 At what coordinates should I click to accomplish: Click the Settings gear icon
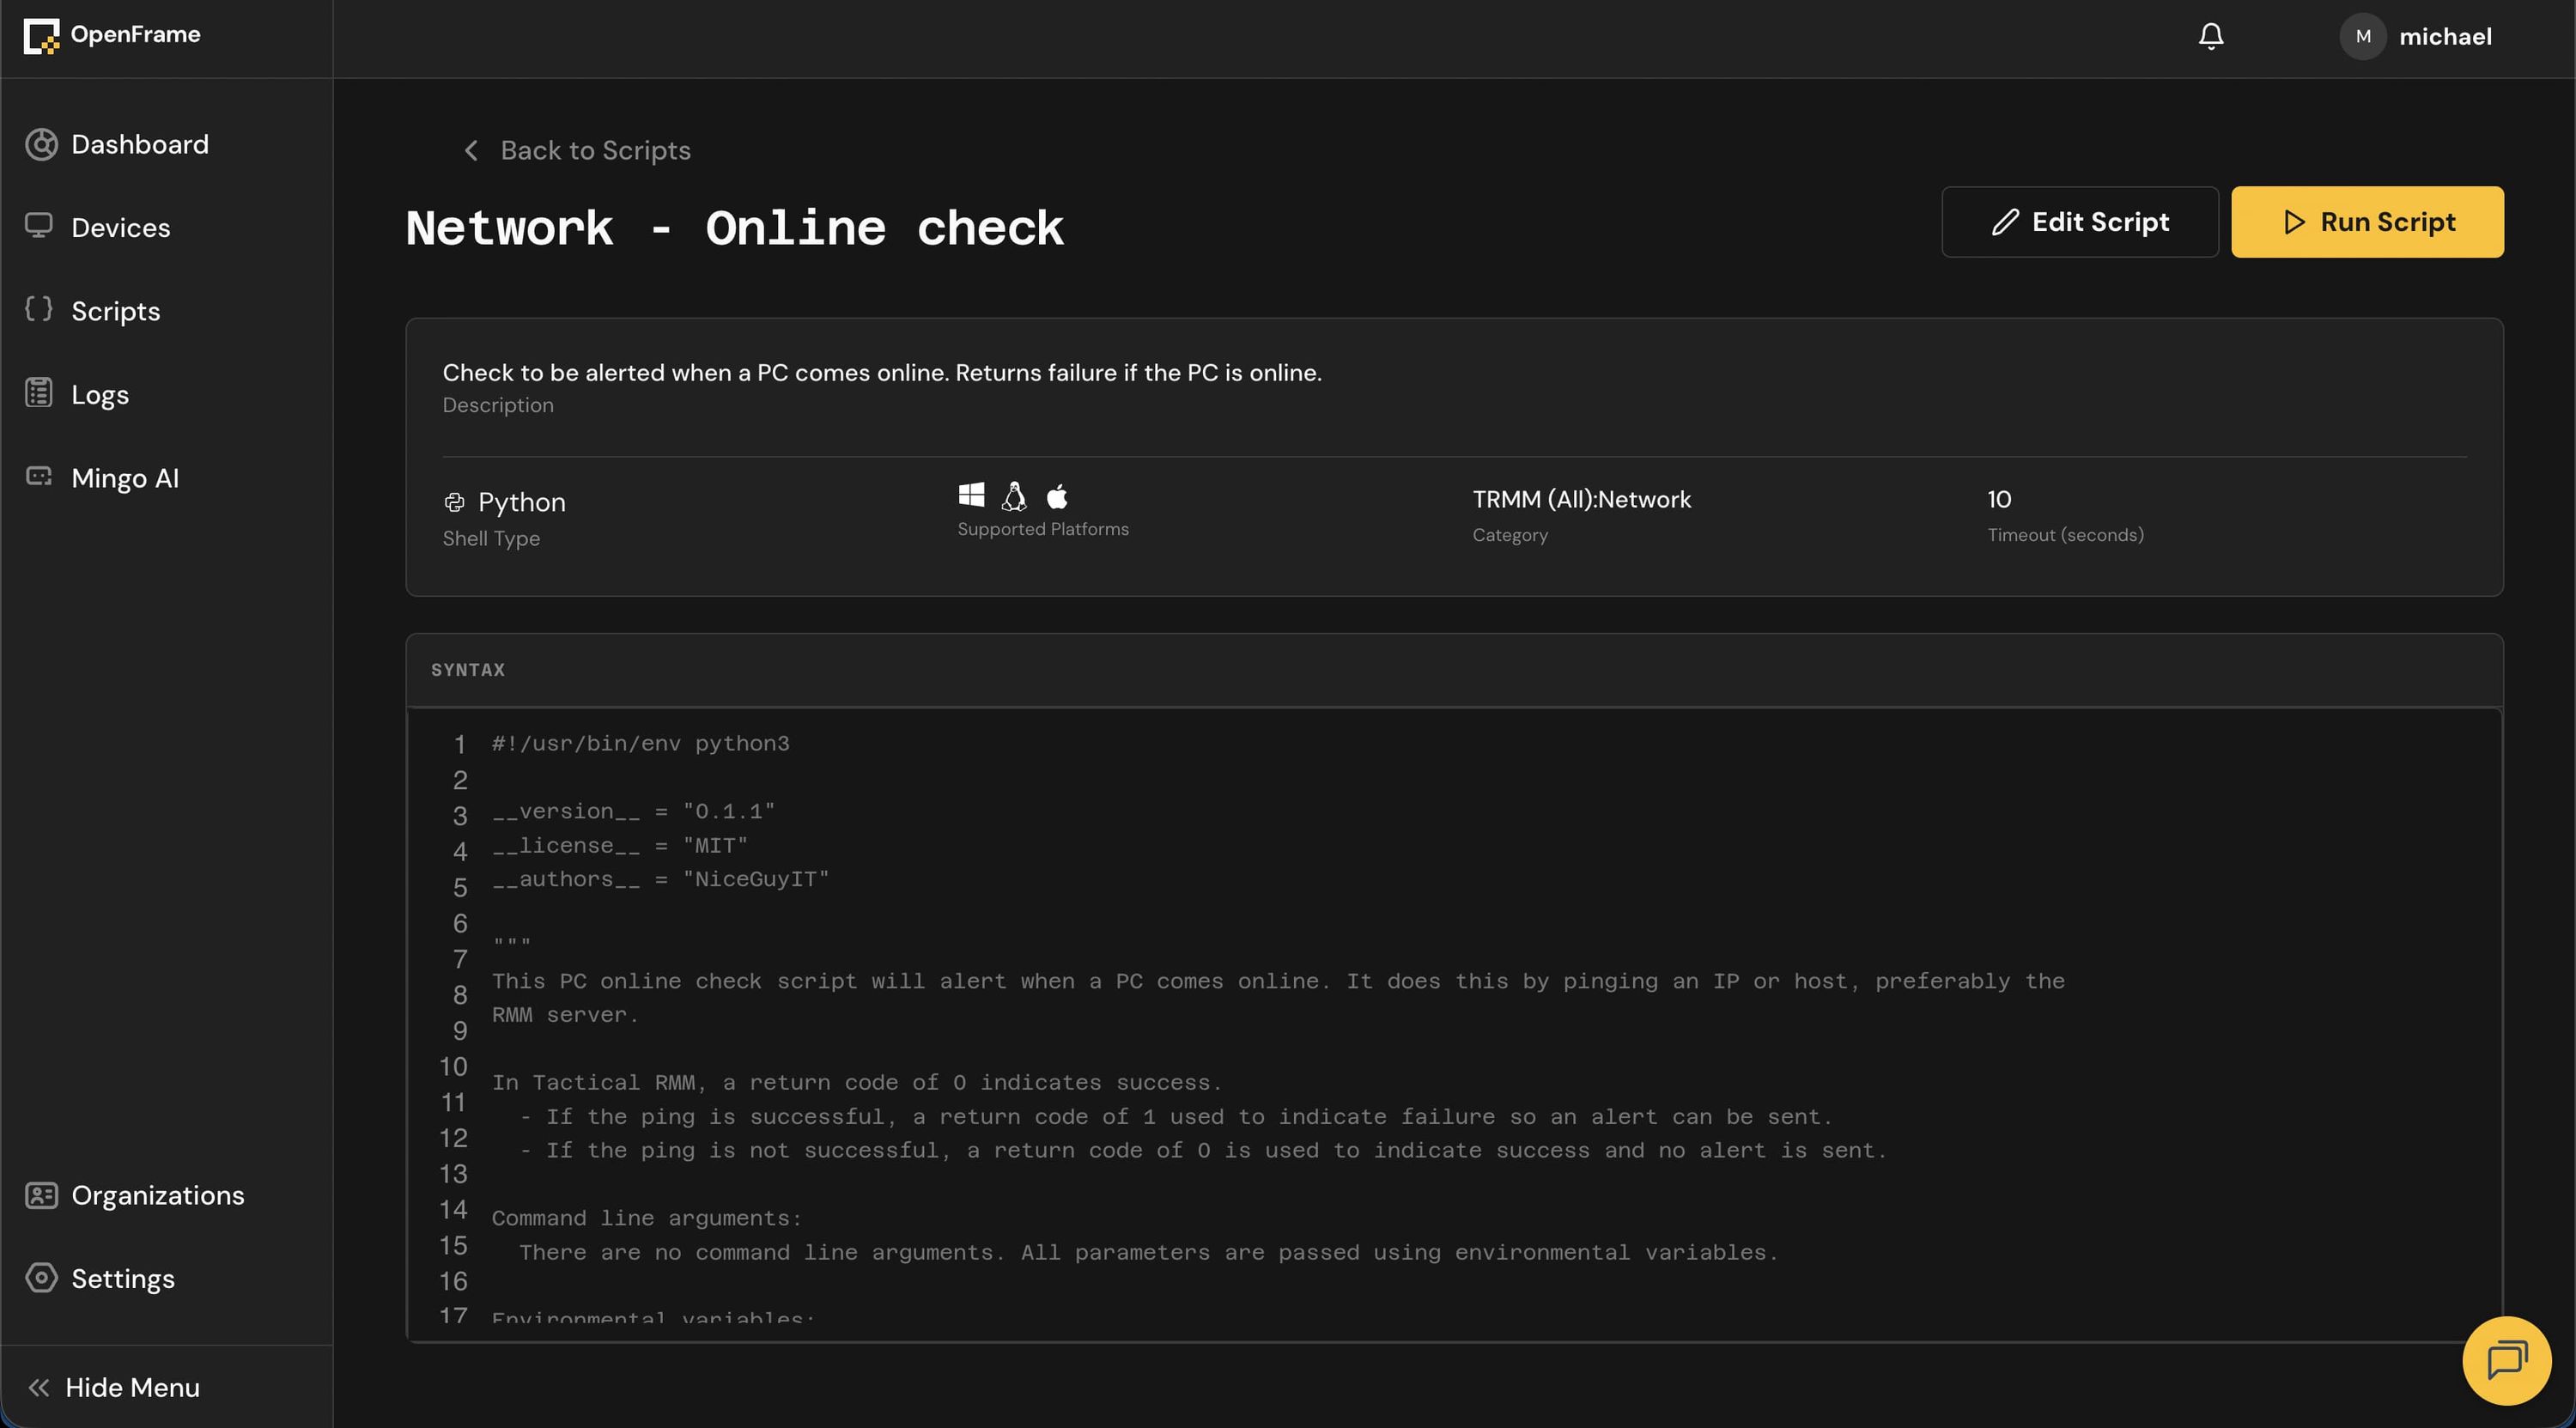coord(41,1278)
